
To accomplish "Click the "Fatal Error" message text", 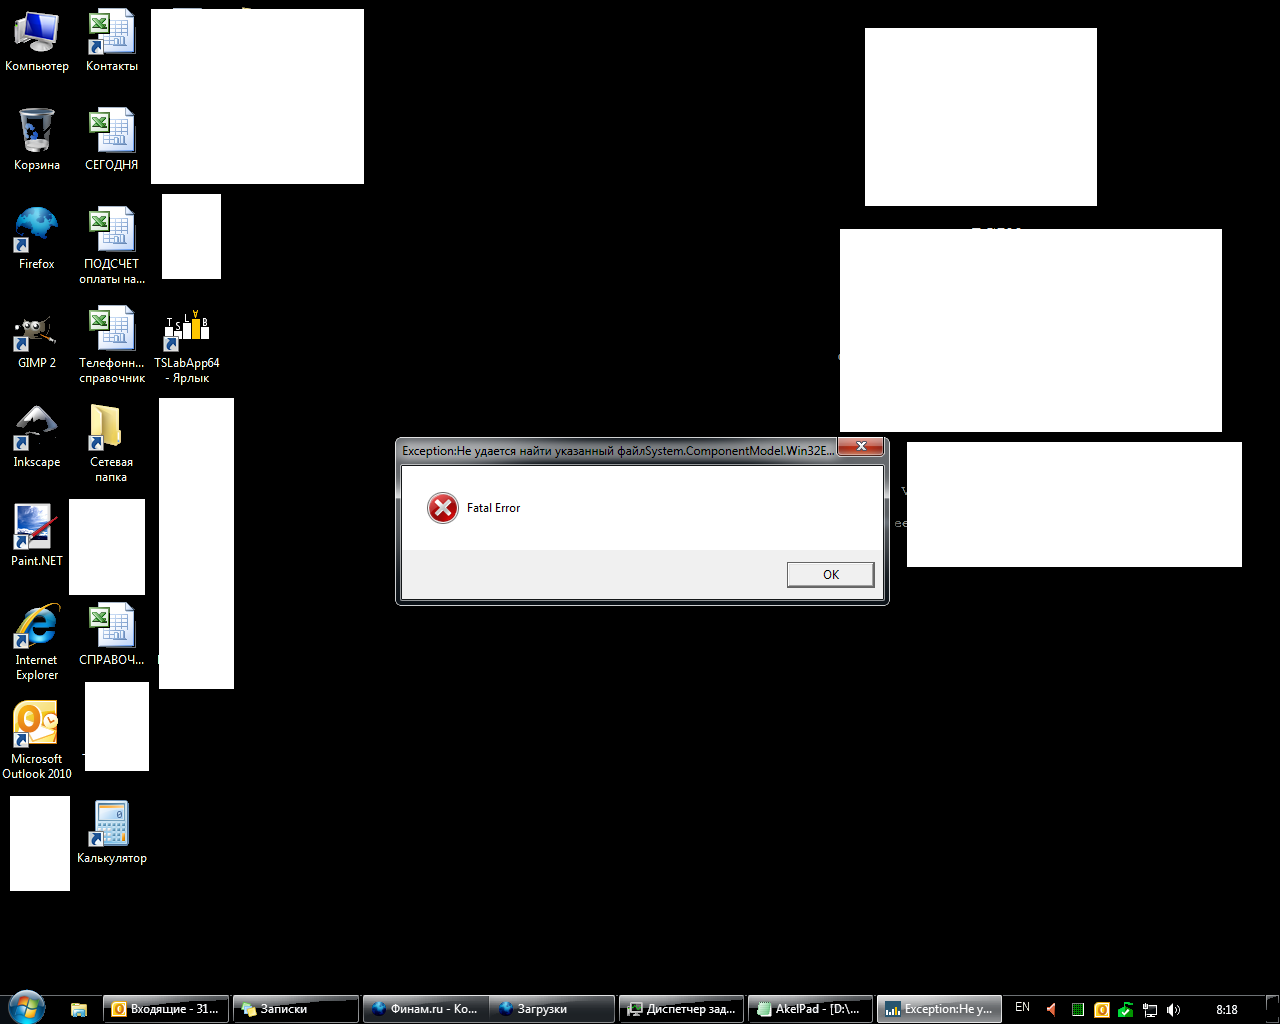I will 494,508.
